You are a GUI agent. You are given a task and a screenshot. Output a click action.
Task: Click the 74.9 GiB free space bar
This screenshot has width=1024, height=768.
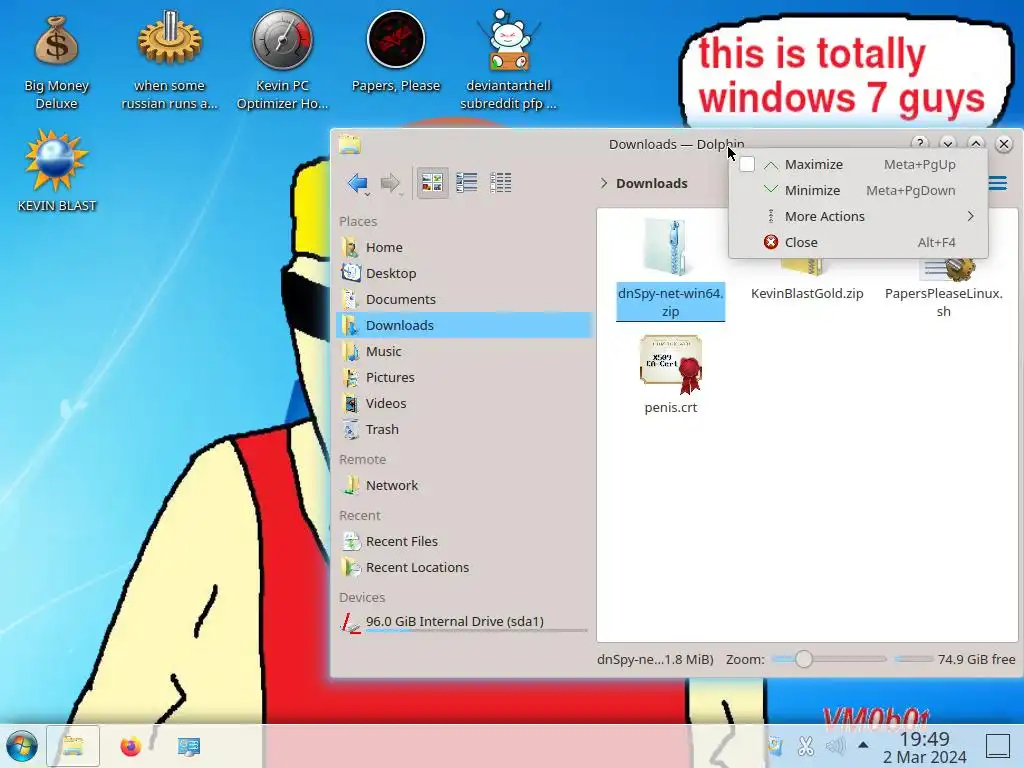914,660
